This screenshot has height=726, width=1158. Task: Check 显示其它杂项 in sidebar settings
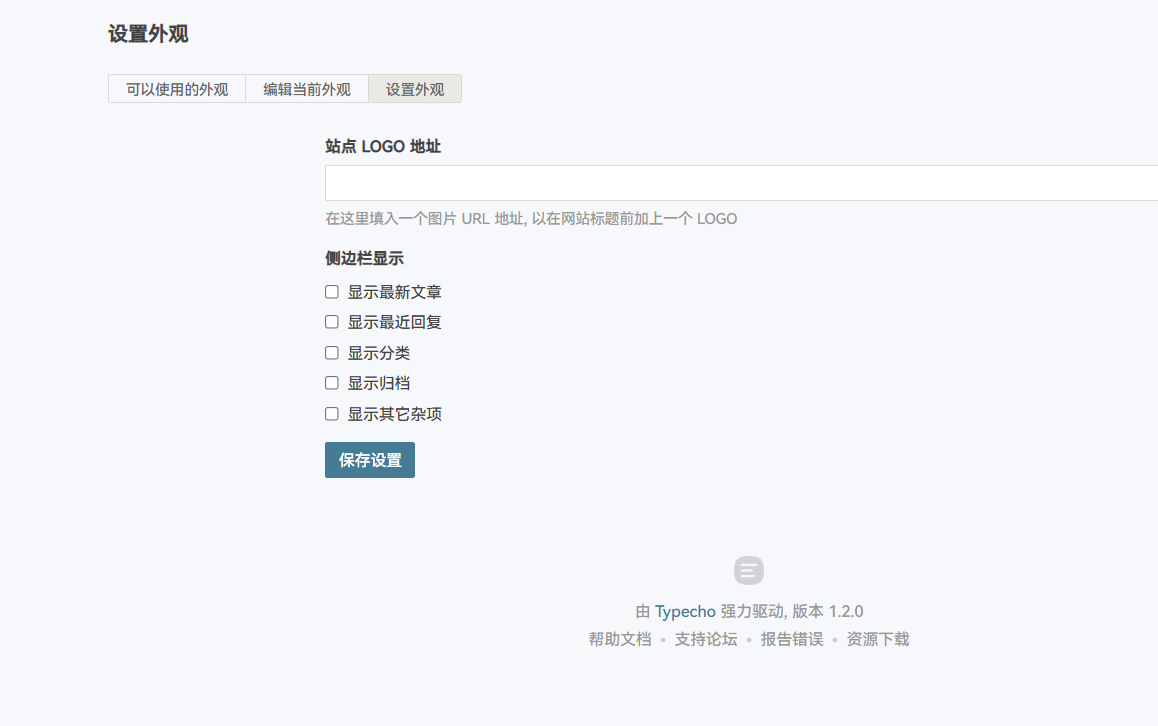point(331,413)
